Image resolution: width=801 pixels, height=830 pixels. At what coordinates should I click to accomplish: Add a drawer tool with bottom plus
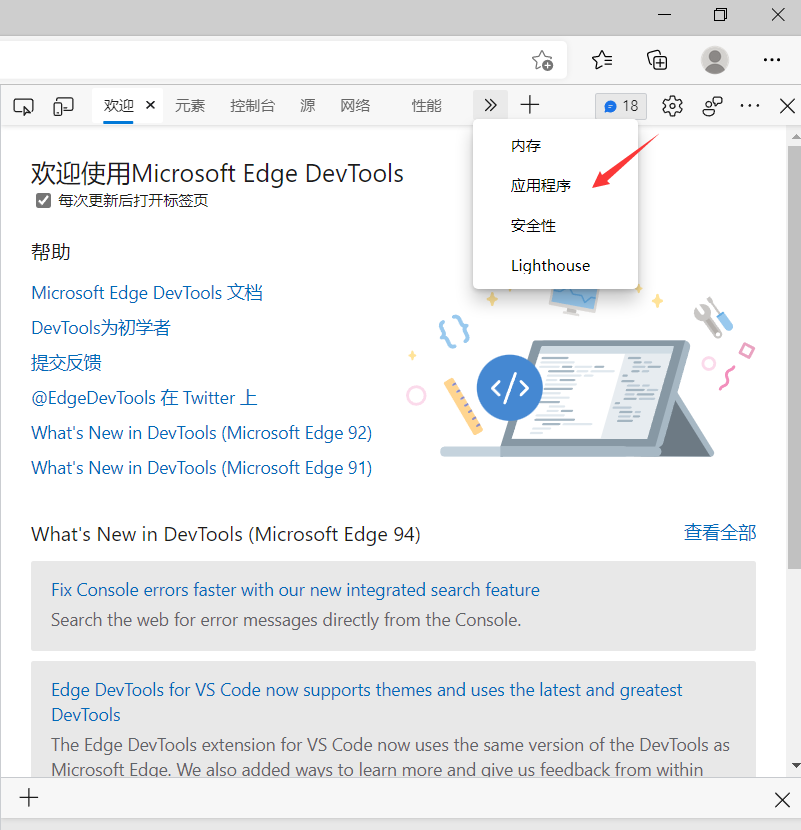coord(29,797)
